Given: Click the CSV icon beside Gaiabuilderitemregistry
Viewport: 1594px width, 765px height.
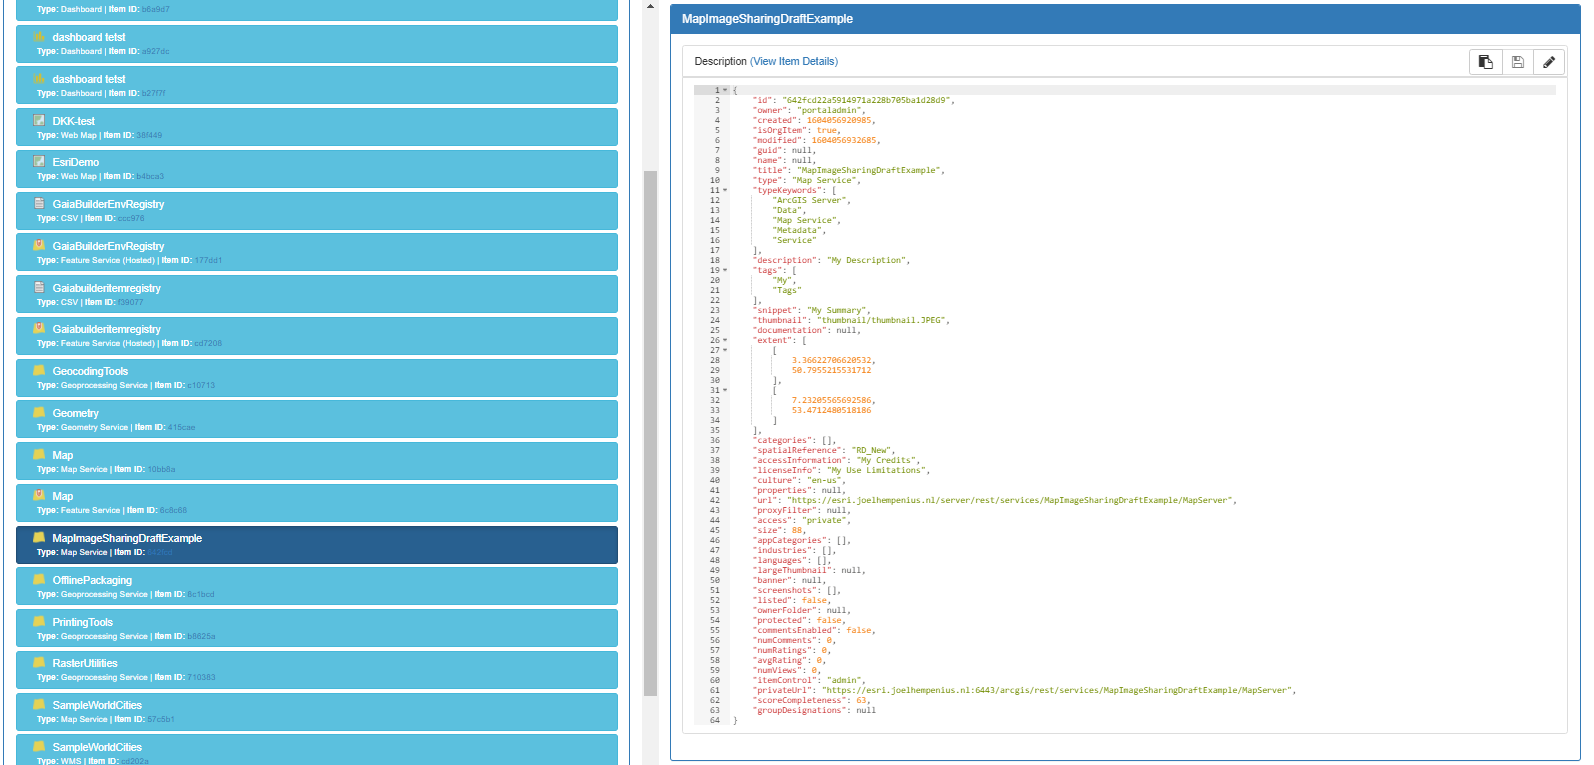Looking at the screenshot, I should click(x=39, y=287).
